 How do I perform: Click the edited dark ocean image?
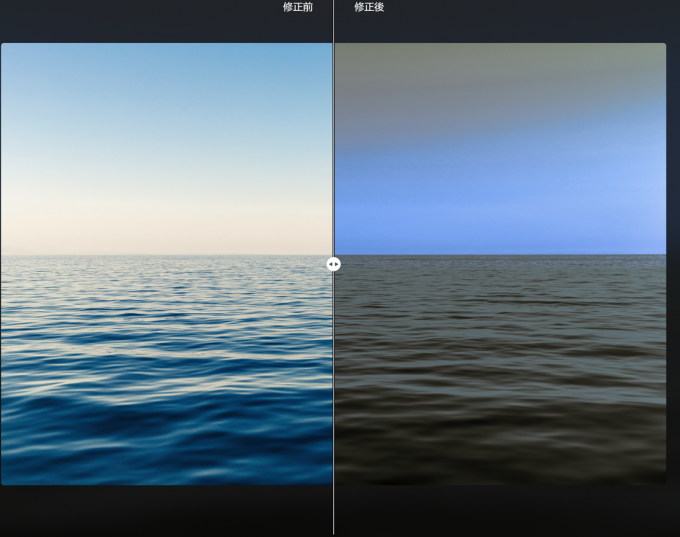coord(500,264)
